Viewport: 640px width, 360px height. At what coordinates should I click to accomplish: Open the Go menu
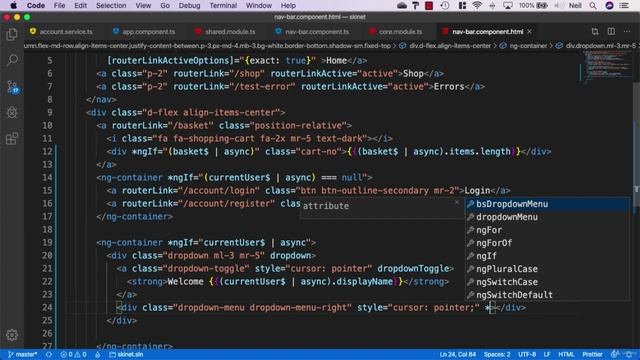165,5
